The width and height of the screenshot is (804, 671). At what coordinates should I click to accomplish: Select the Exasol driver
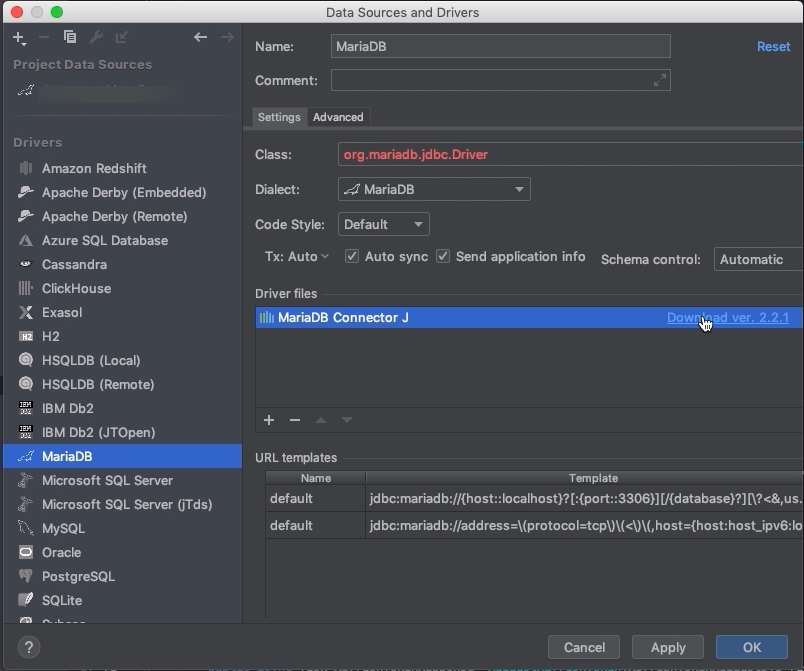point(122,312)
